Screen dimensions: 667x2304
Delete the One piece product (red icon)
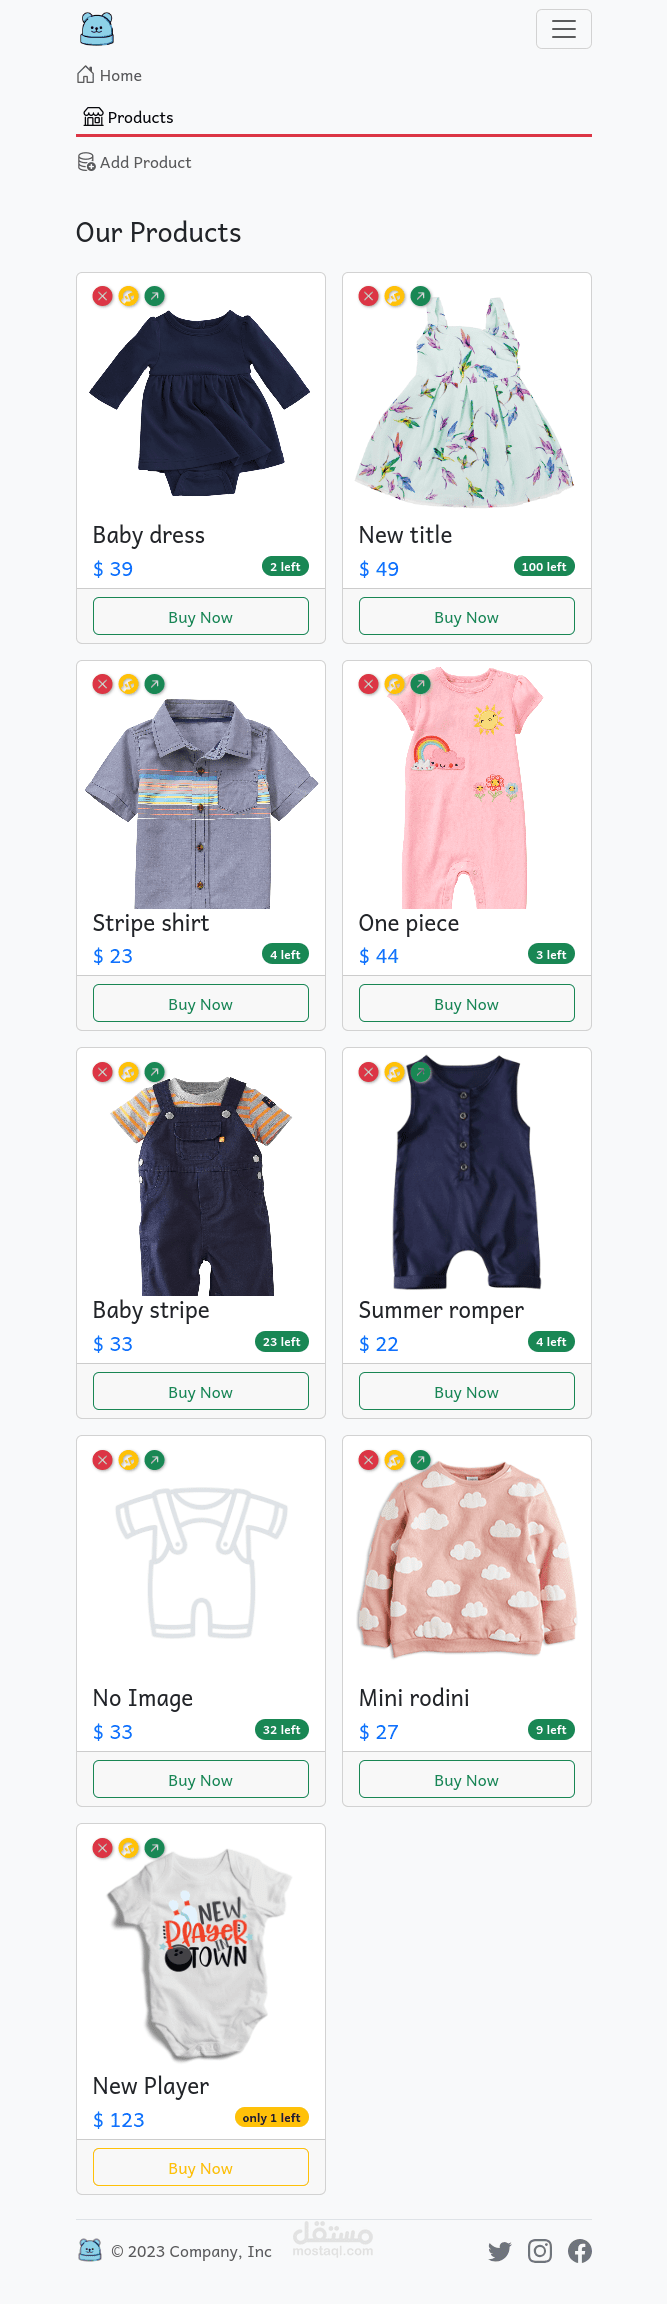point(369,684)
